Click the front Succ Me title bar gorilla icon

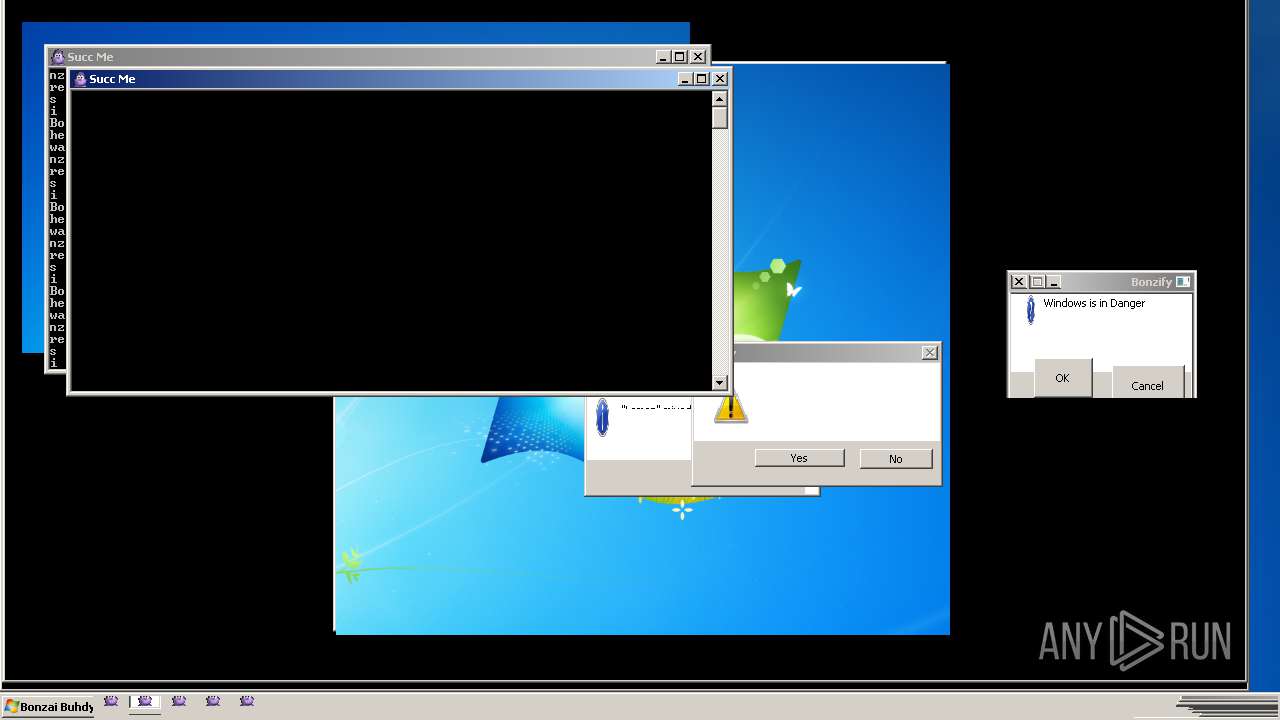coord(80,79)
